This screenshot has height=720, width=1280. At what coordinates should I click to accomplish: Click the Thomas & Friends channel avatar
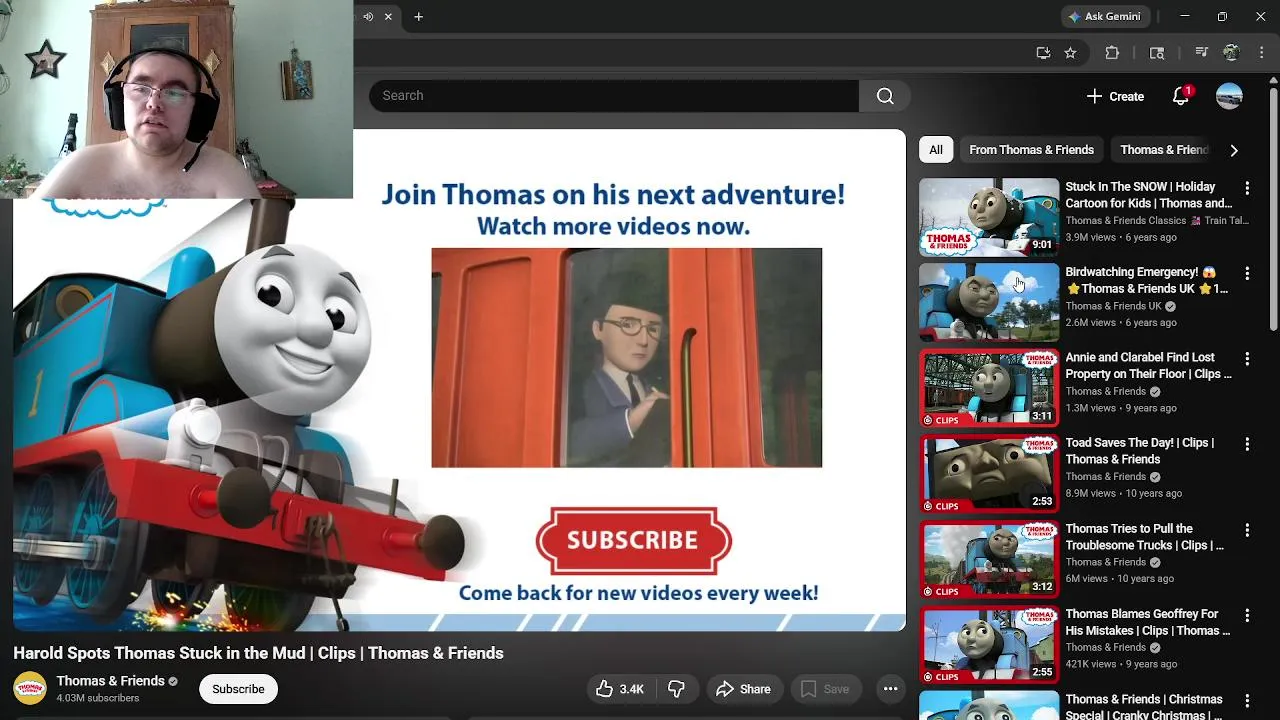[30, 689]
